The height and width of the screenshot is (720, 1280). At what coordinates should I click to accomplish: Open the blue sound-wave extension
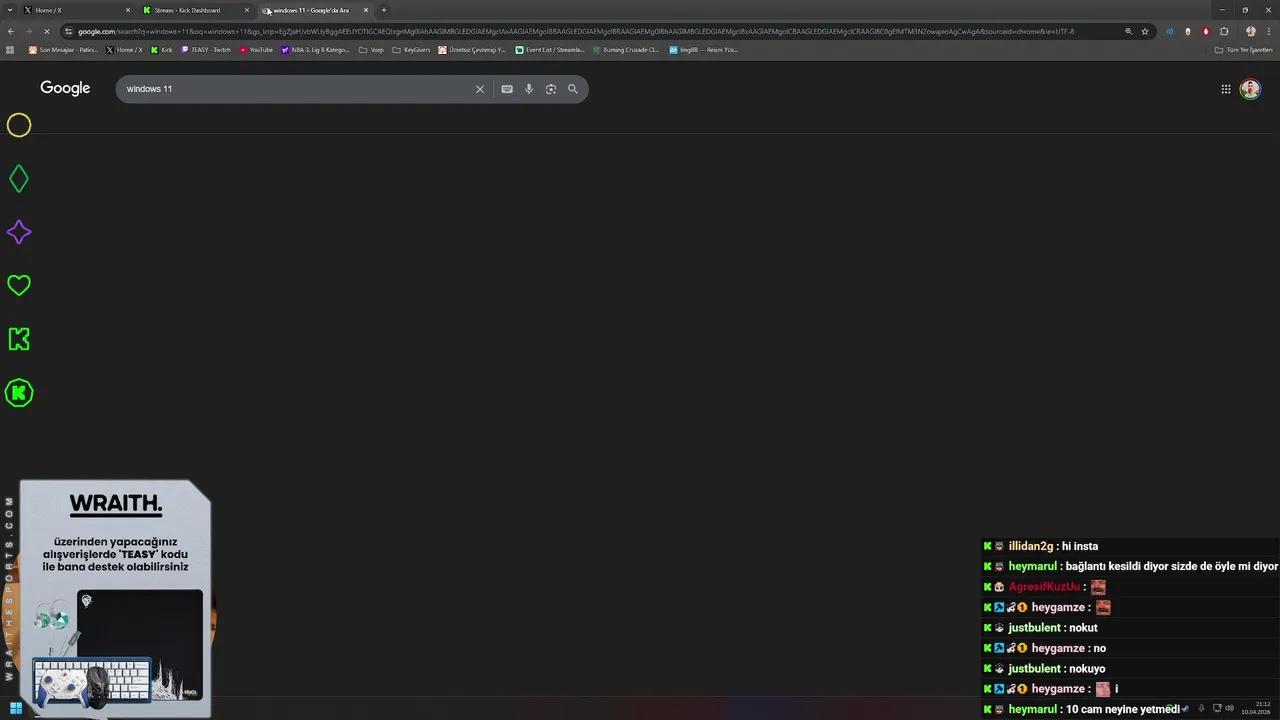1170,31
